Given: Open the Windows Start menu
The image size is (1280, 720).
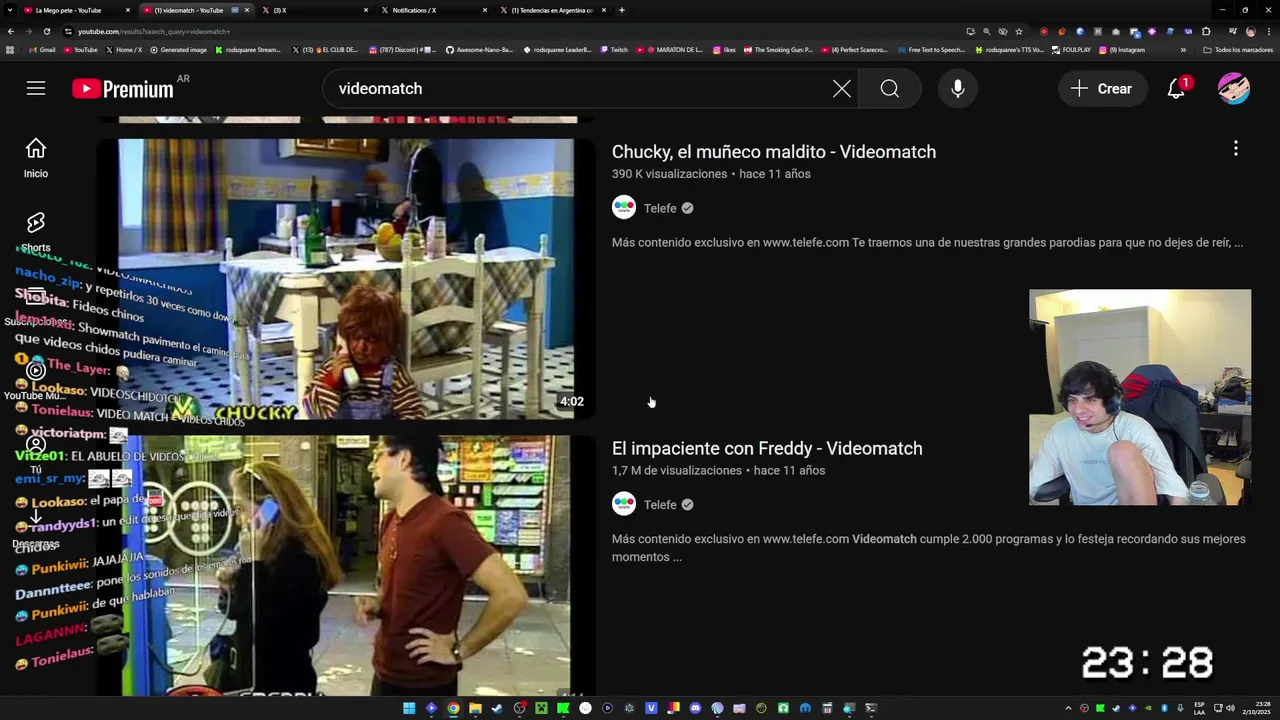Looking at the screenshot, I should coord(409,708).
